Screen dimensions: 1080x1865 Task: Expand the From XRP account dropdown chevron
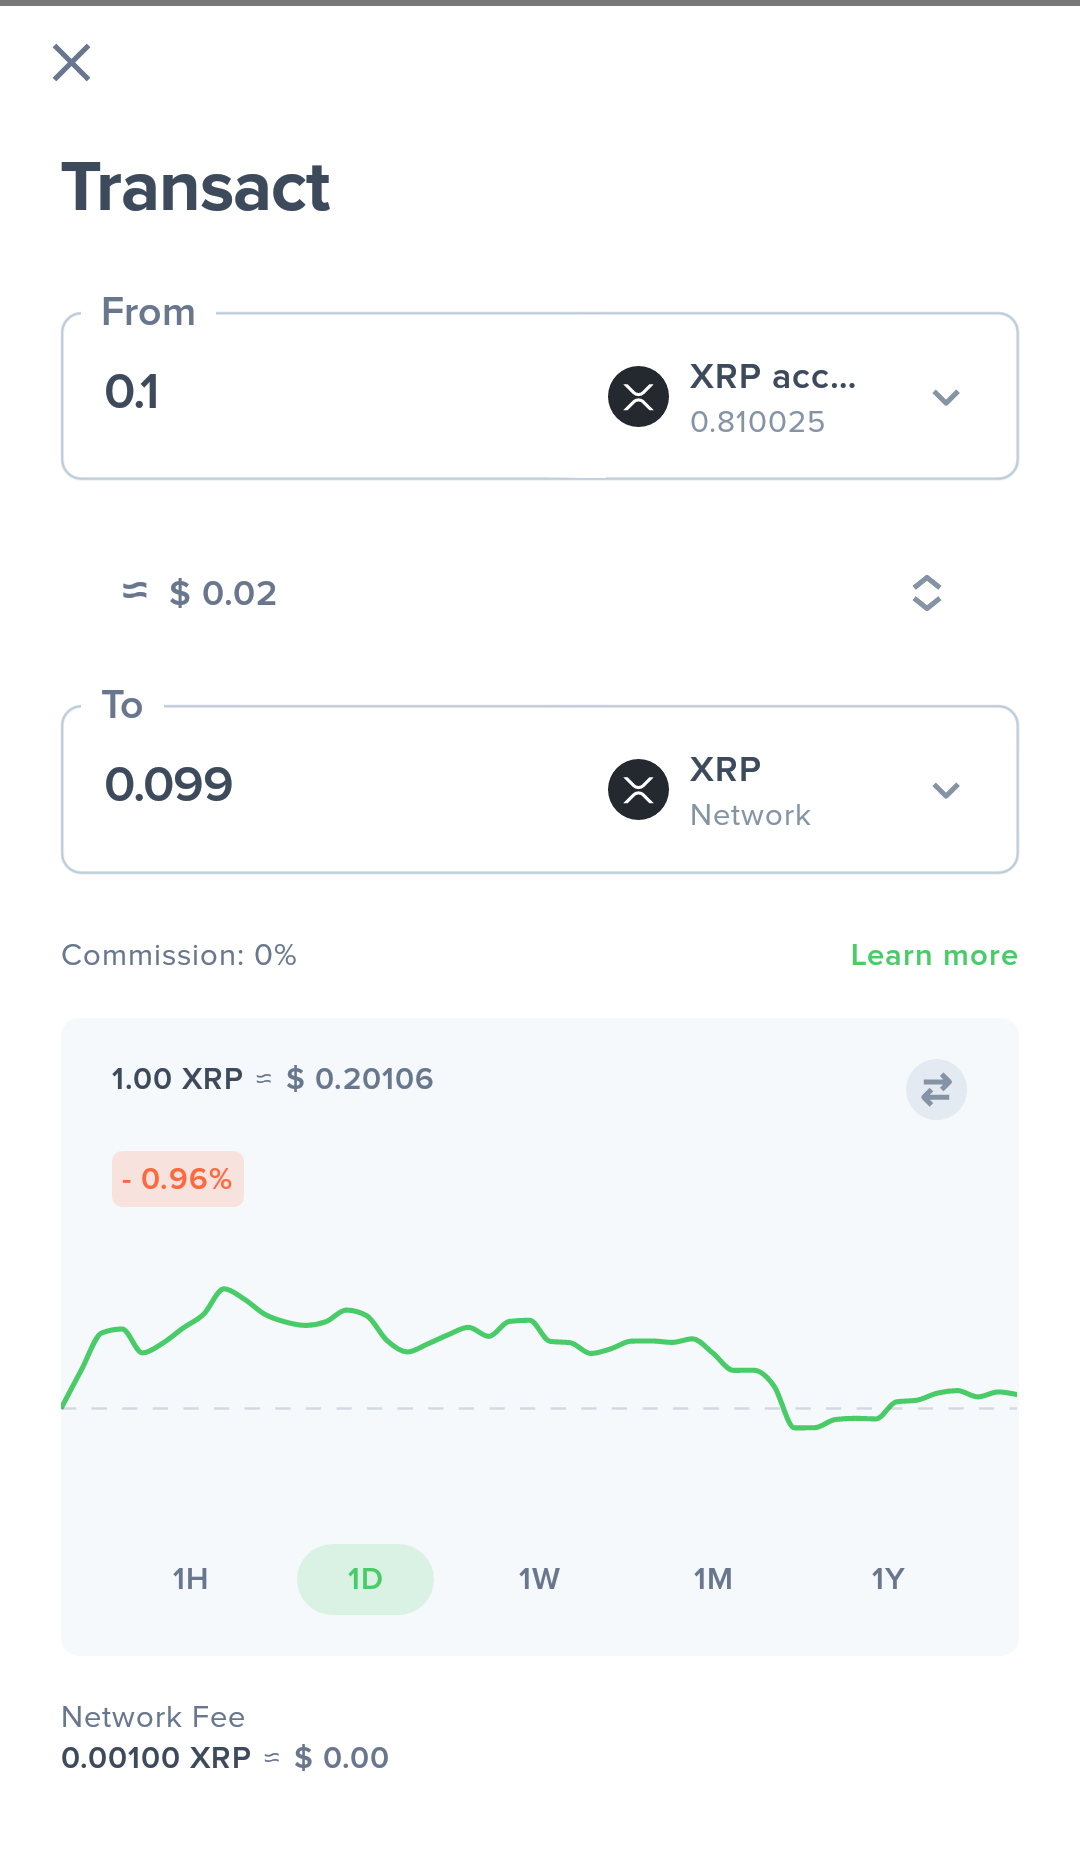(x=946, y=398)
